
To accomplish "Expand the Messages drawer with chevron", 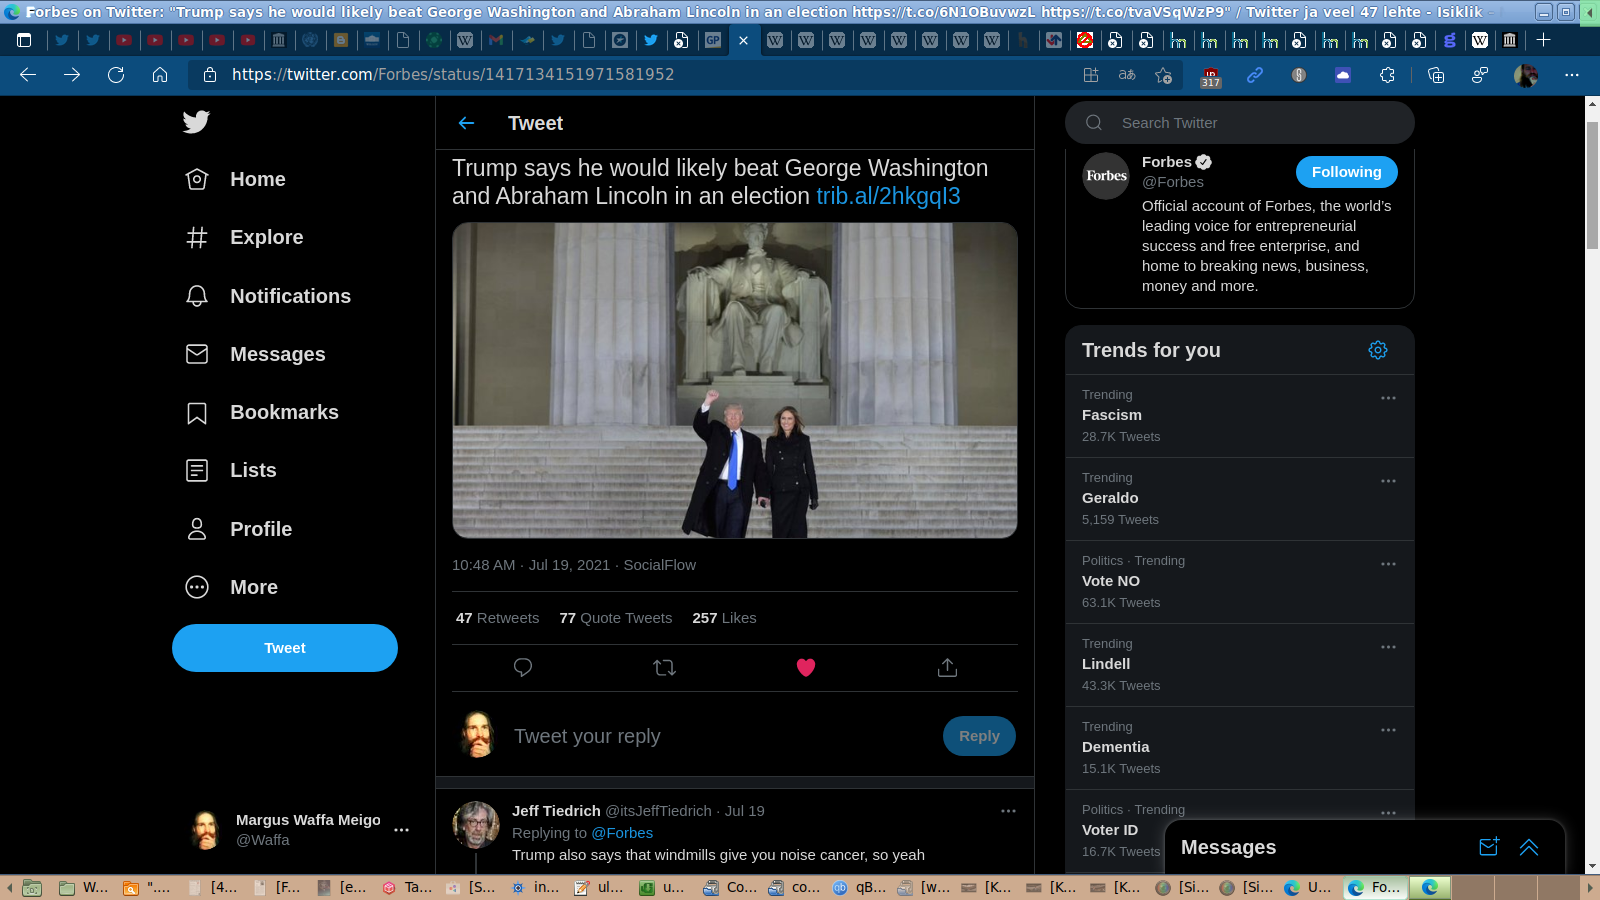I will pyautogui.click(x=1529, y=847).
